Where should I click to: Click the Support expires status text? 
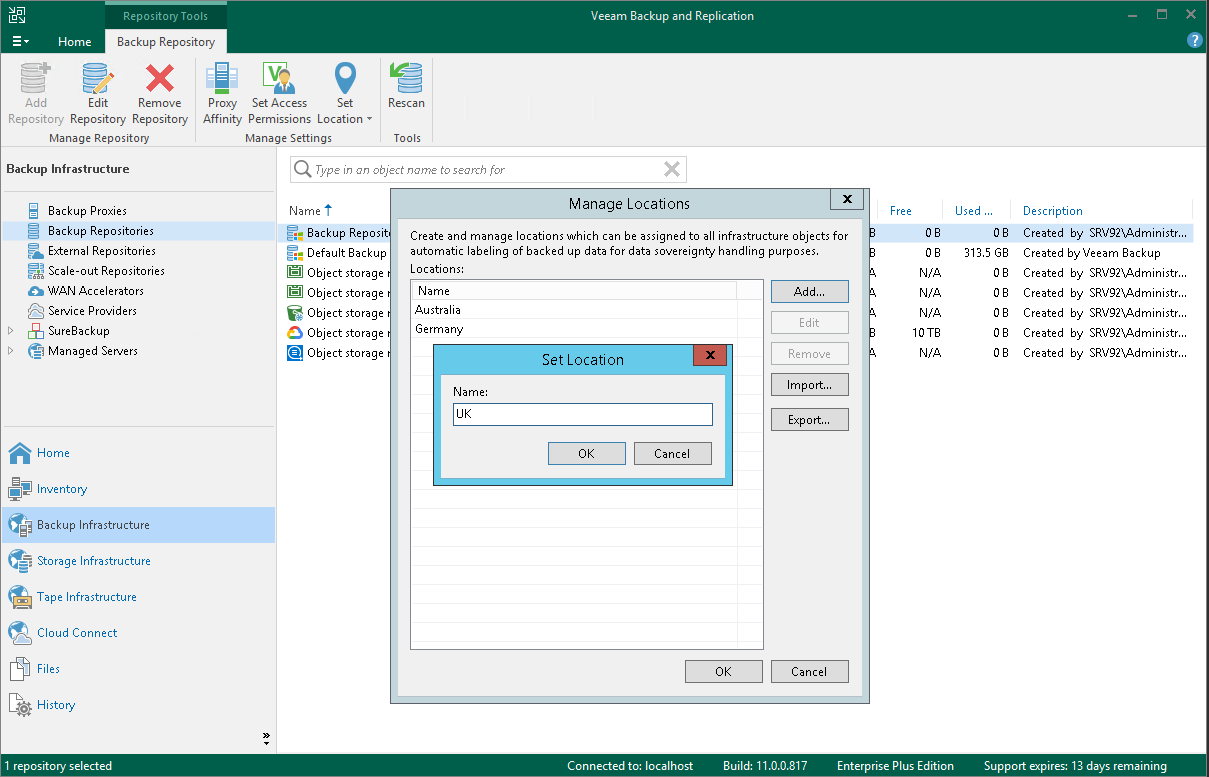tap(1075, 766)
